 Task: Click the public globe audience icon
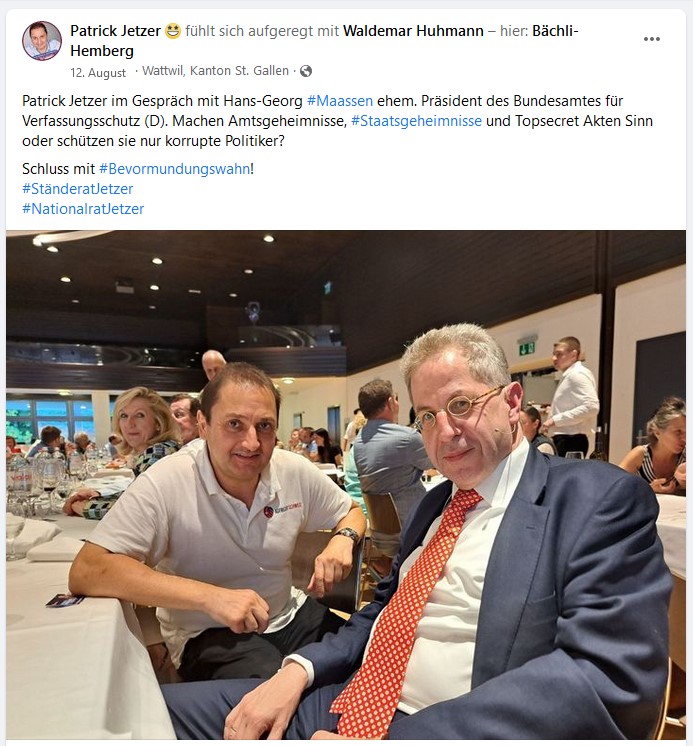(x=306, y=71)
